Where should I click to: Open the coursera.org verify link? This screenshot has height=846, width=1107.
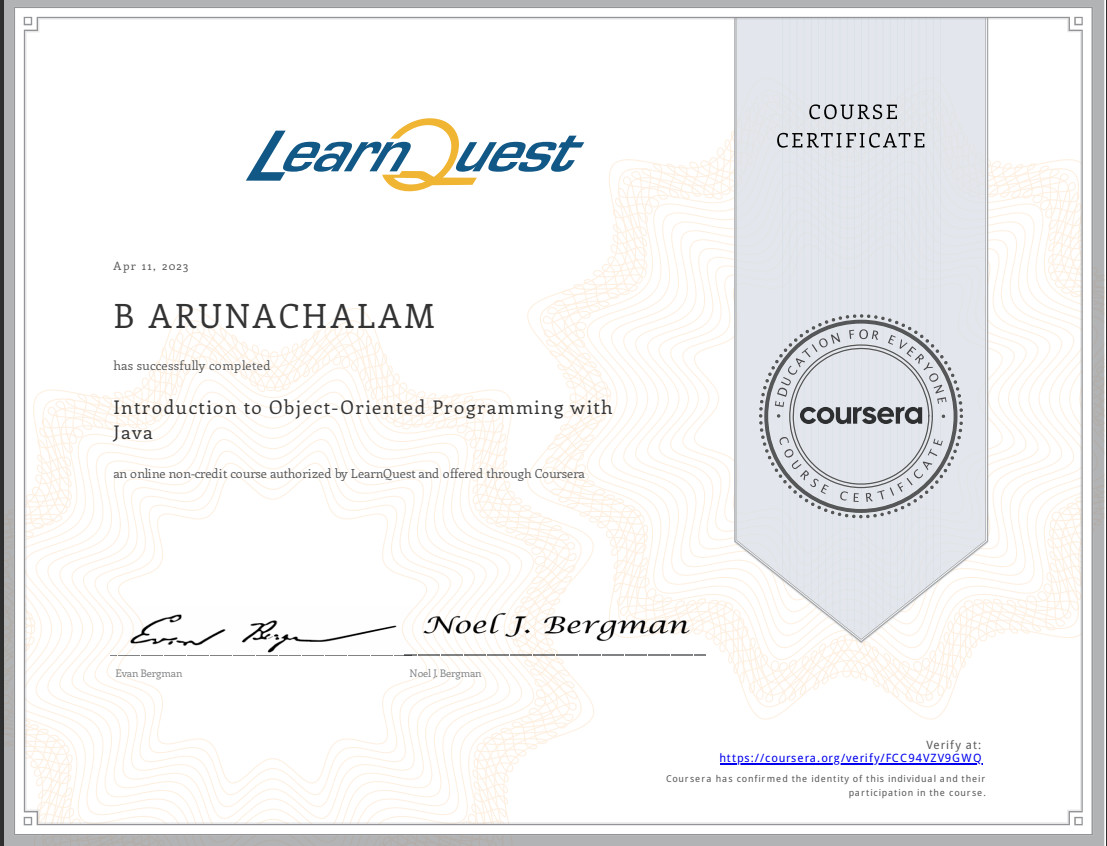tap(851, 758)
